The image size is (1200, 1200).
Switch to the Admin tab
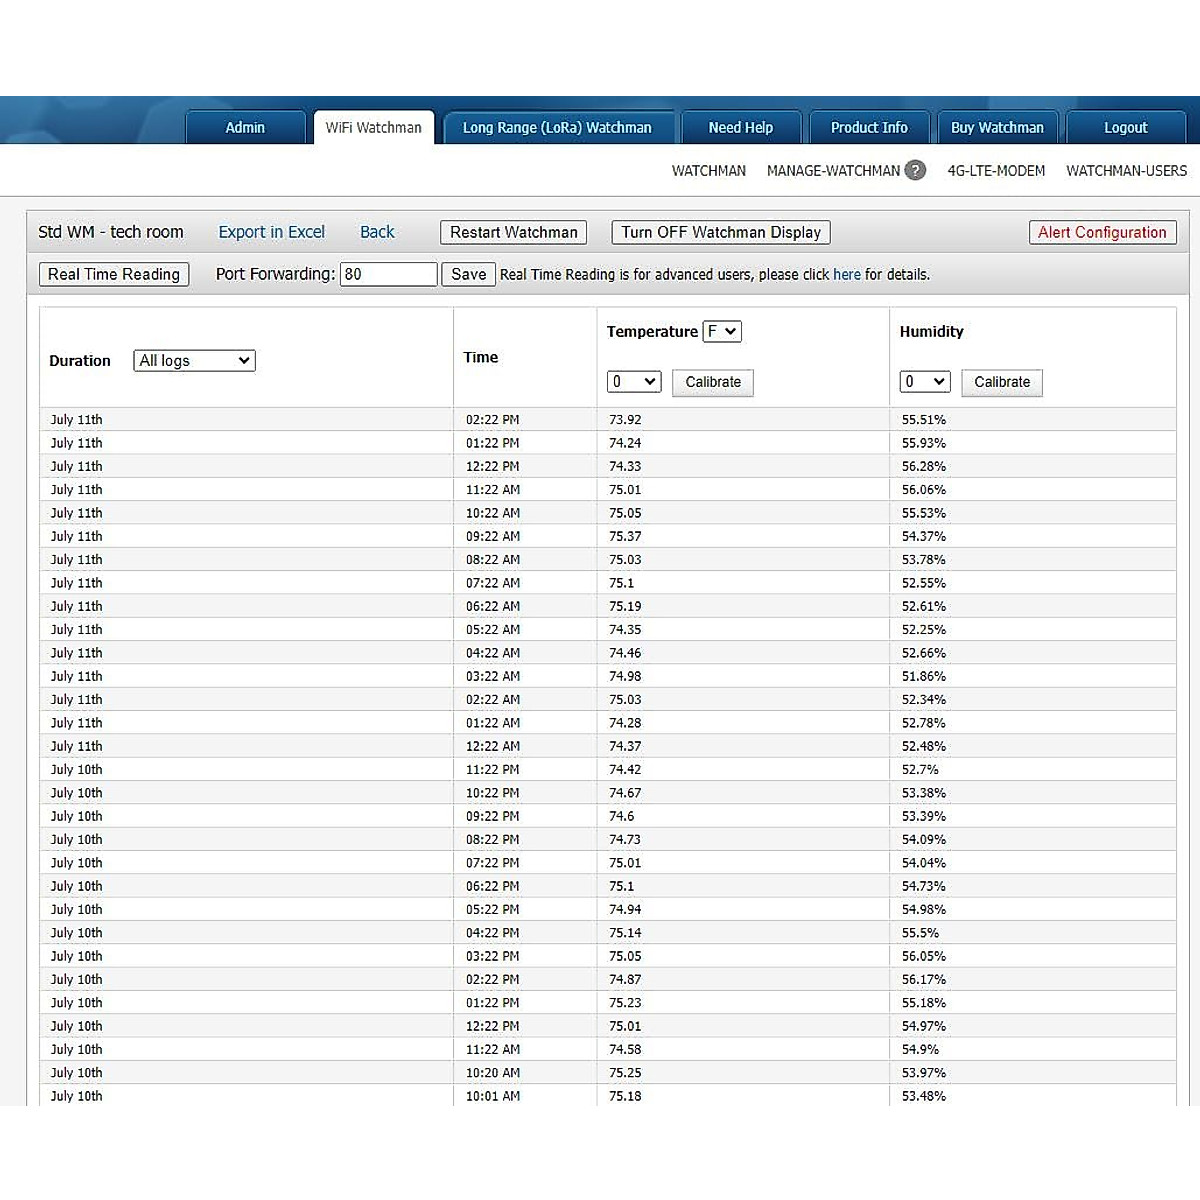pos(245,128)
